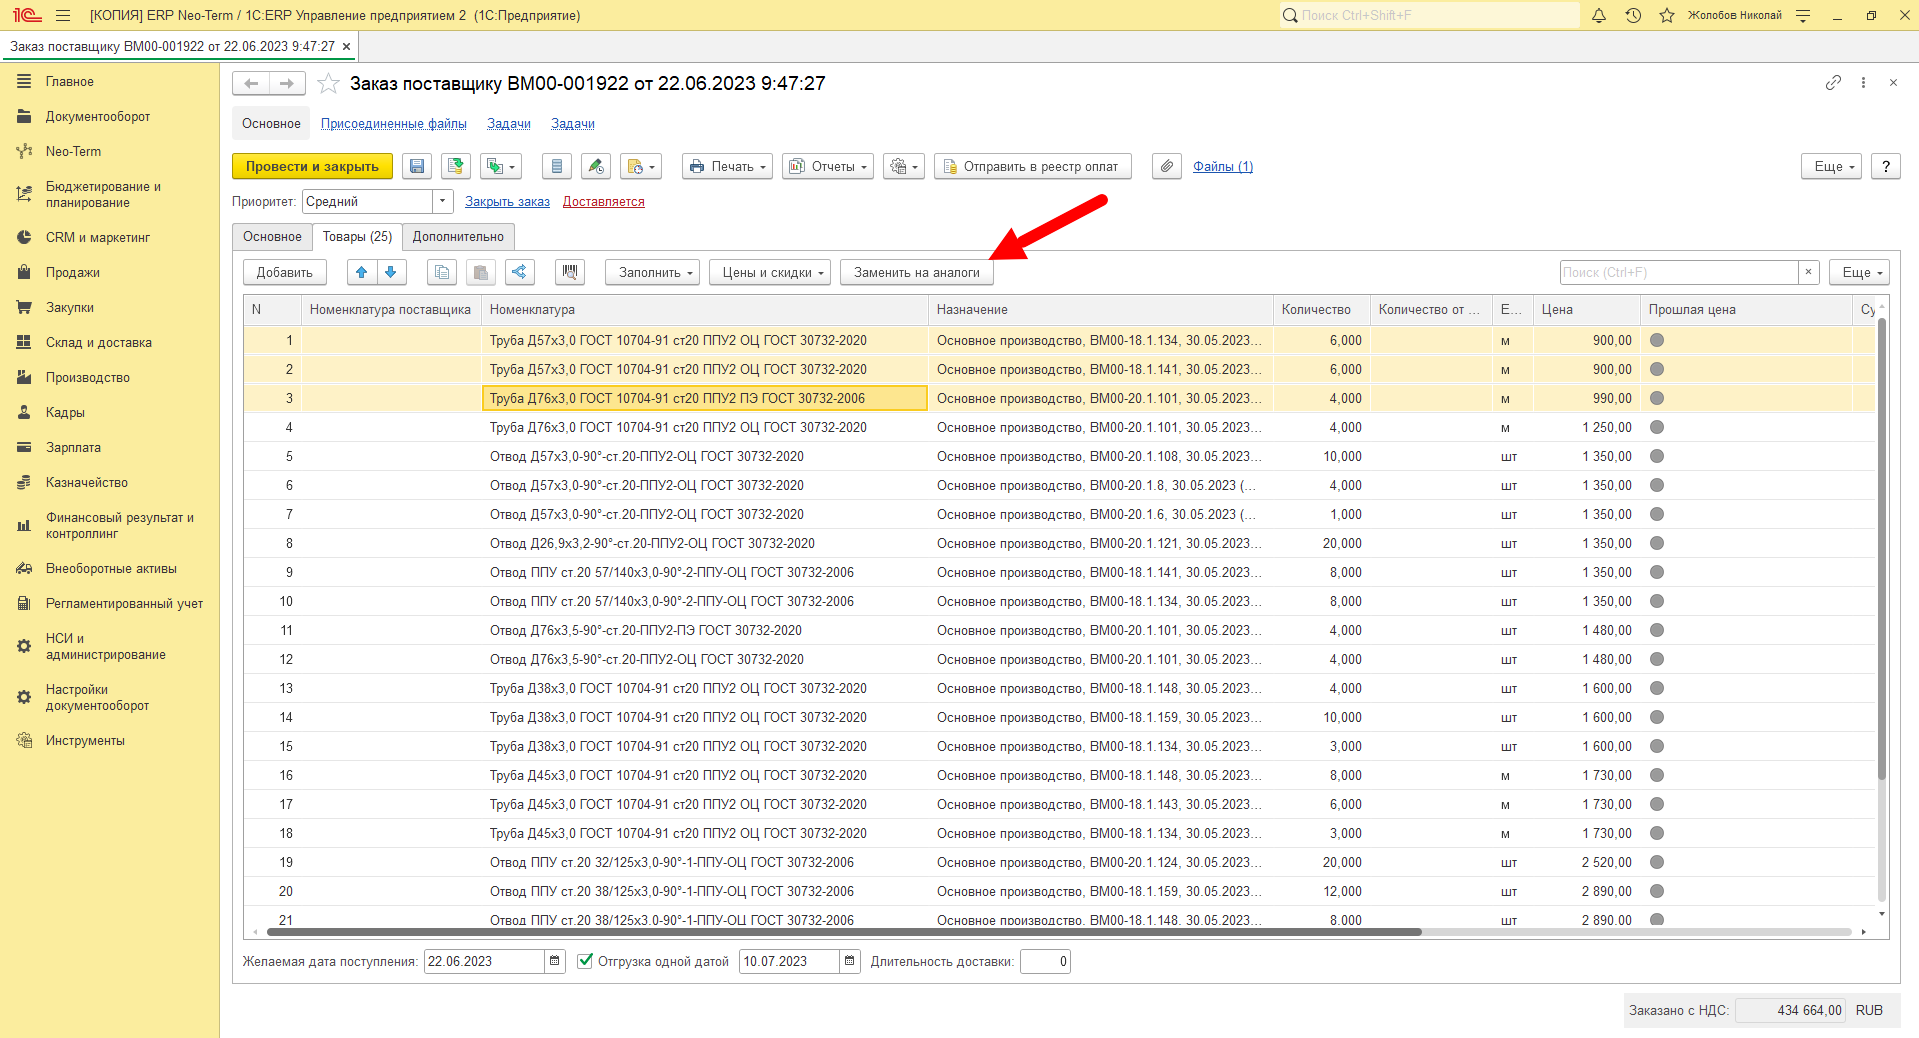
Task: Click the Закрыть заказ link
Action: [x=507, y=201]
